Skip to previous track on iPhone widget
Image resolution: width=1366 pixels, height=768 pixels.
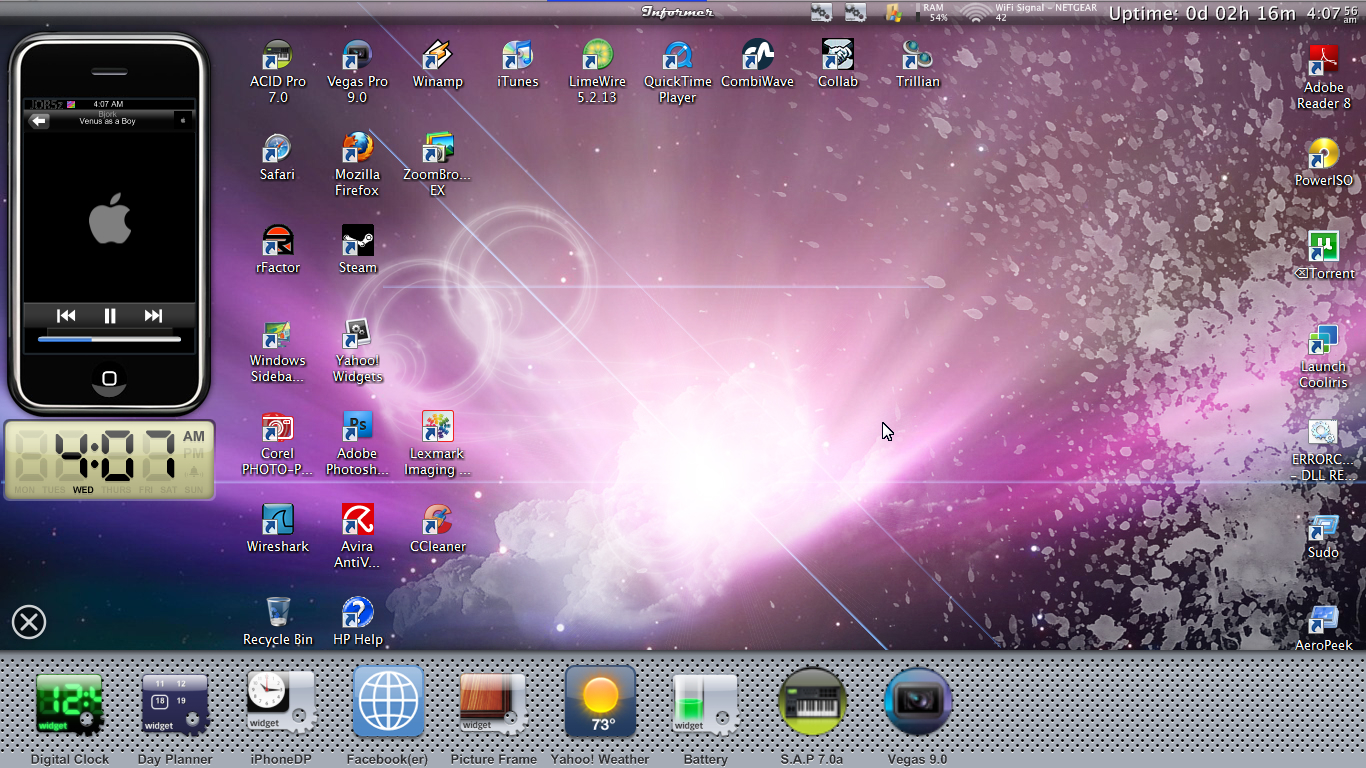(66, 316)
